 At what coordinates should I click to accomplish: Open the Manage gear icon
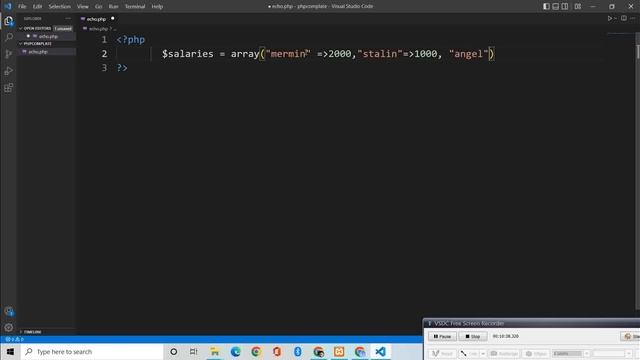pos(9,327)
